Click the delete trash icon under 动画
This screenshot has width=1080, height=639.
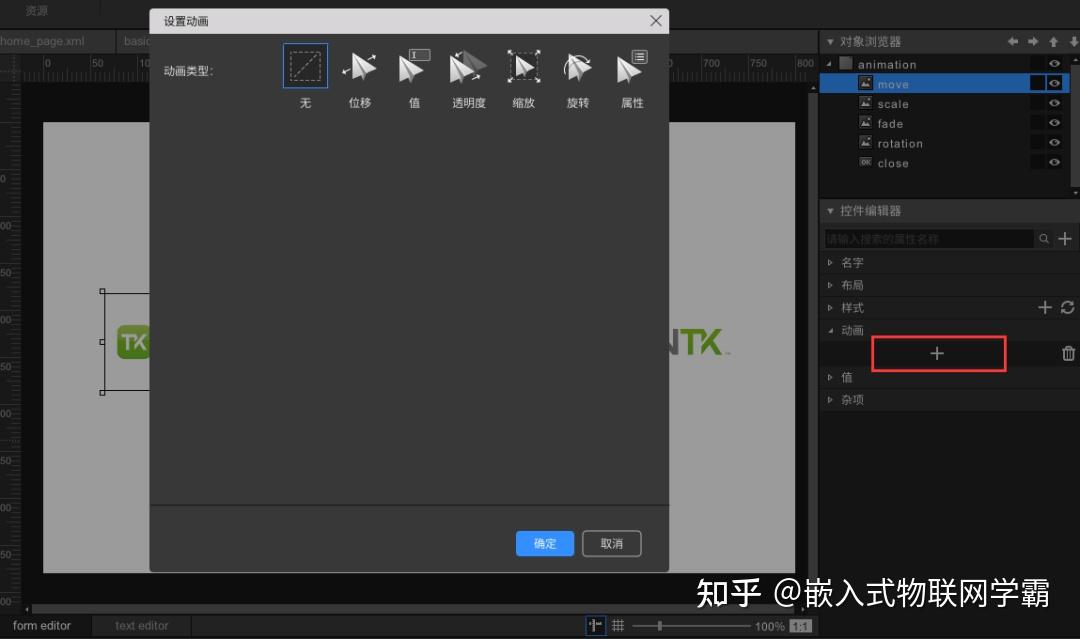coord(1068,353)
